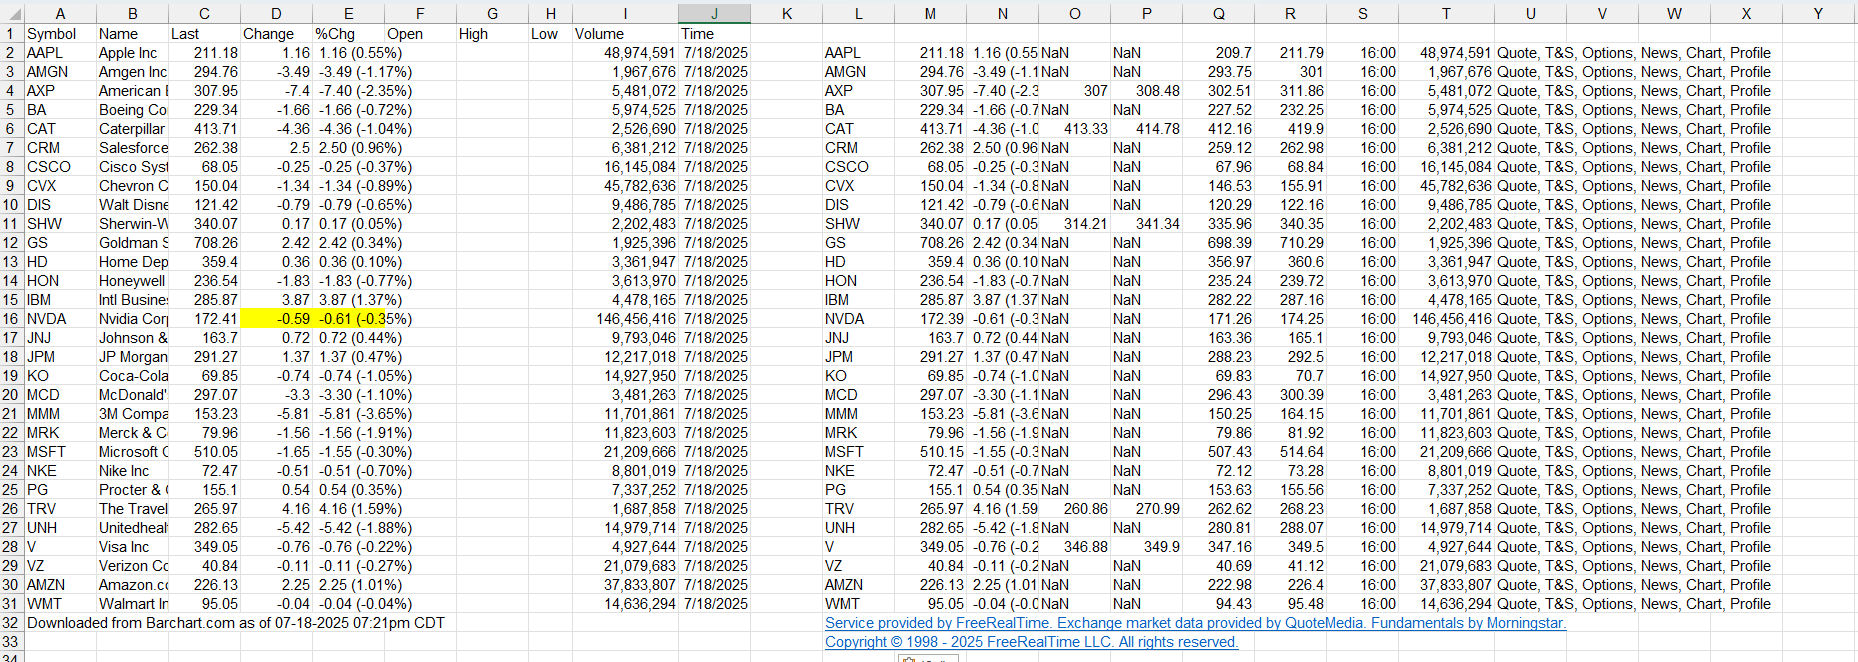Click column T header

click(x=1445, y=13)
